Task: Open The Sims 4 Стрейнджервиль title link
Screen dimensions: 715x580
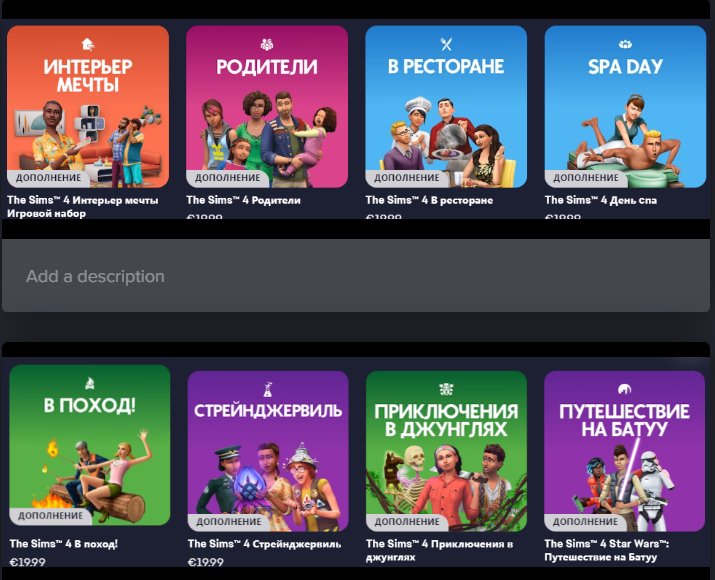Action: [264, 544]
